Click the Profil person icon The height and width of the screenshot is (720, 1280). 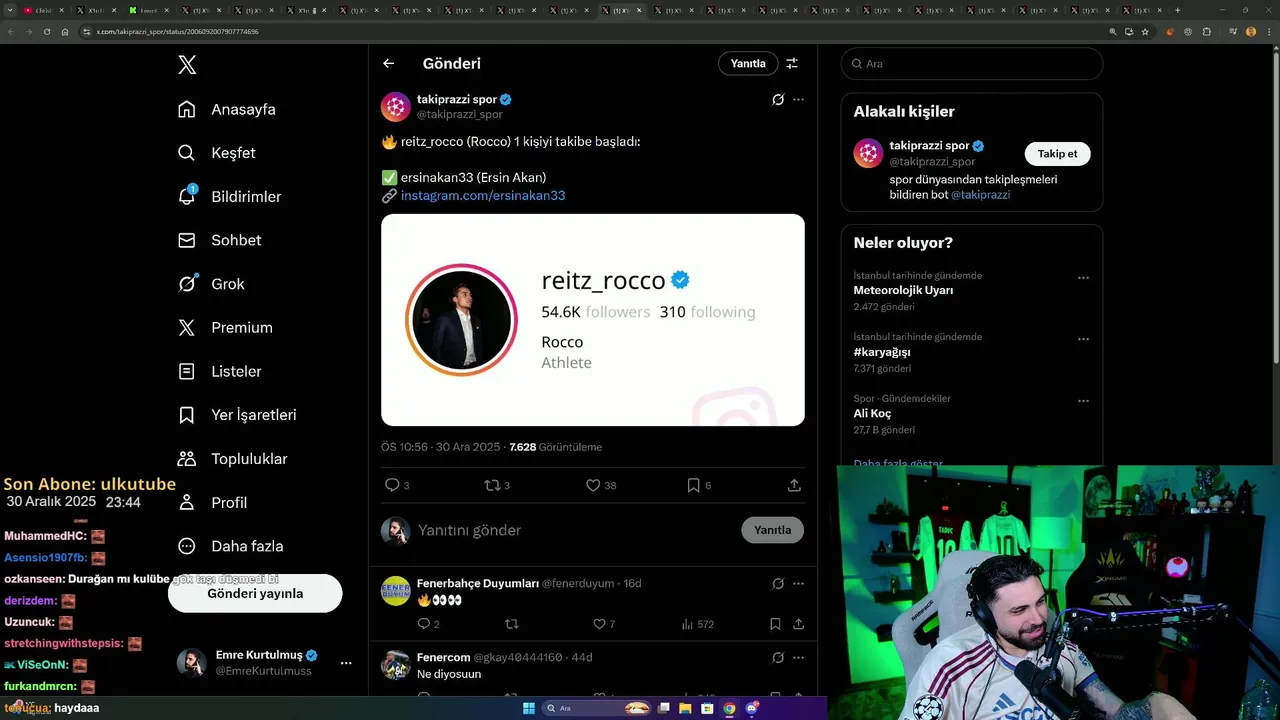[187, 502]
